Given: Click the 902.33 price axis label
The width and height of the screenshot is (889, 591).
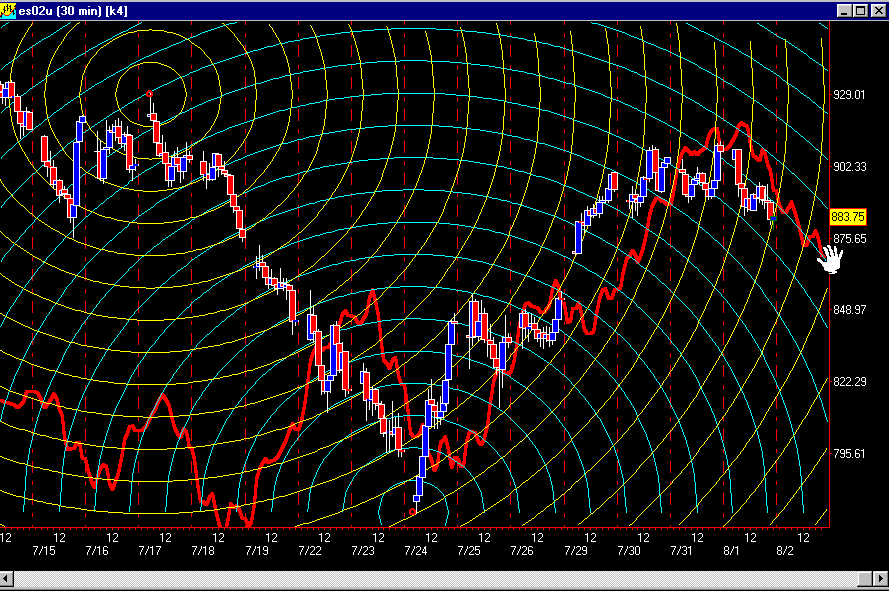Looking at the screenshot, I should (x=849, y=167).
